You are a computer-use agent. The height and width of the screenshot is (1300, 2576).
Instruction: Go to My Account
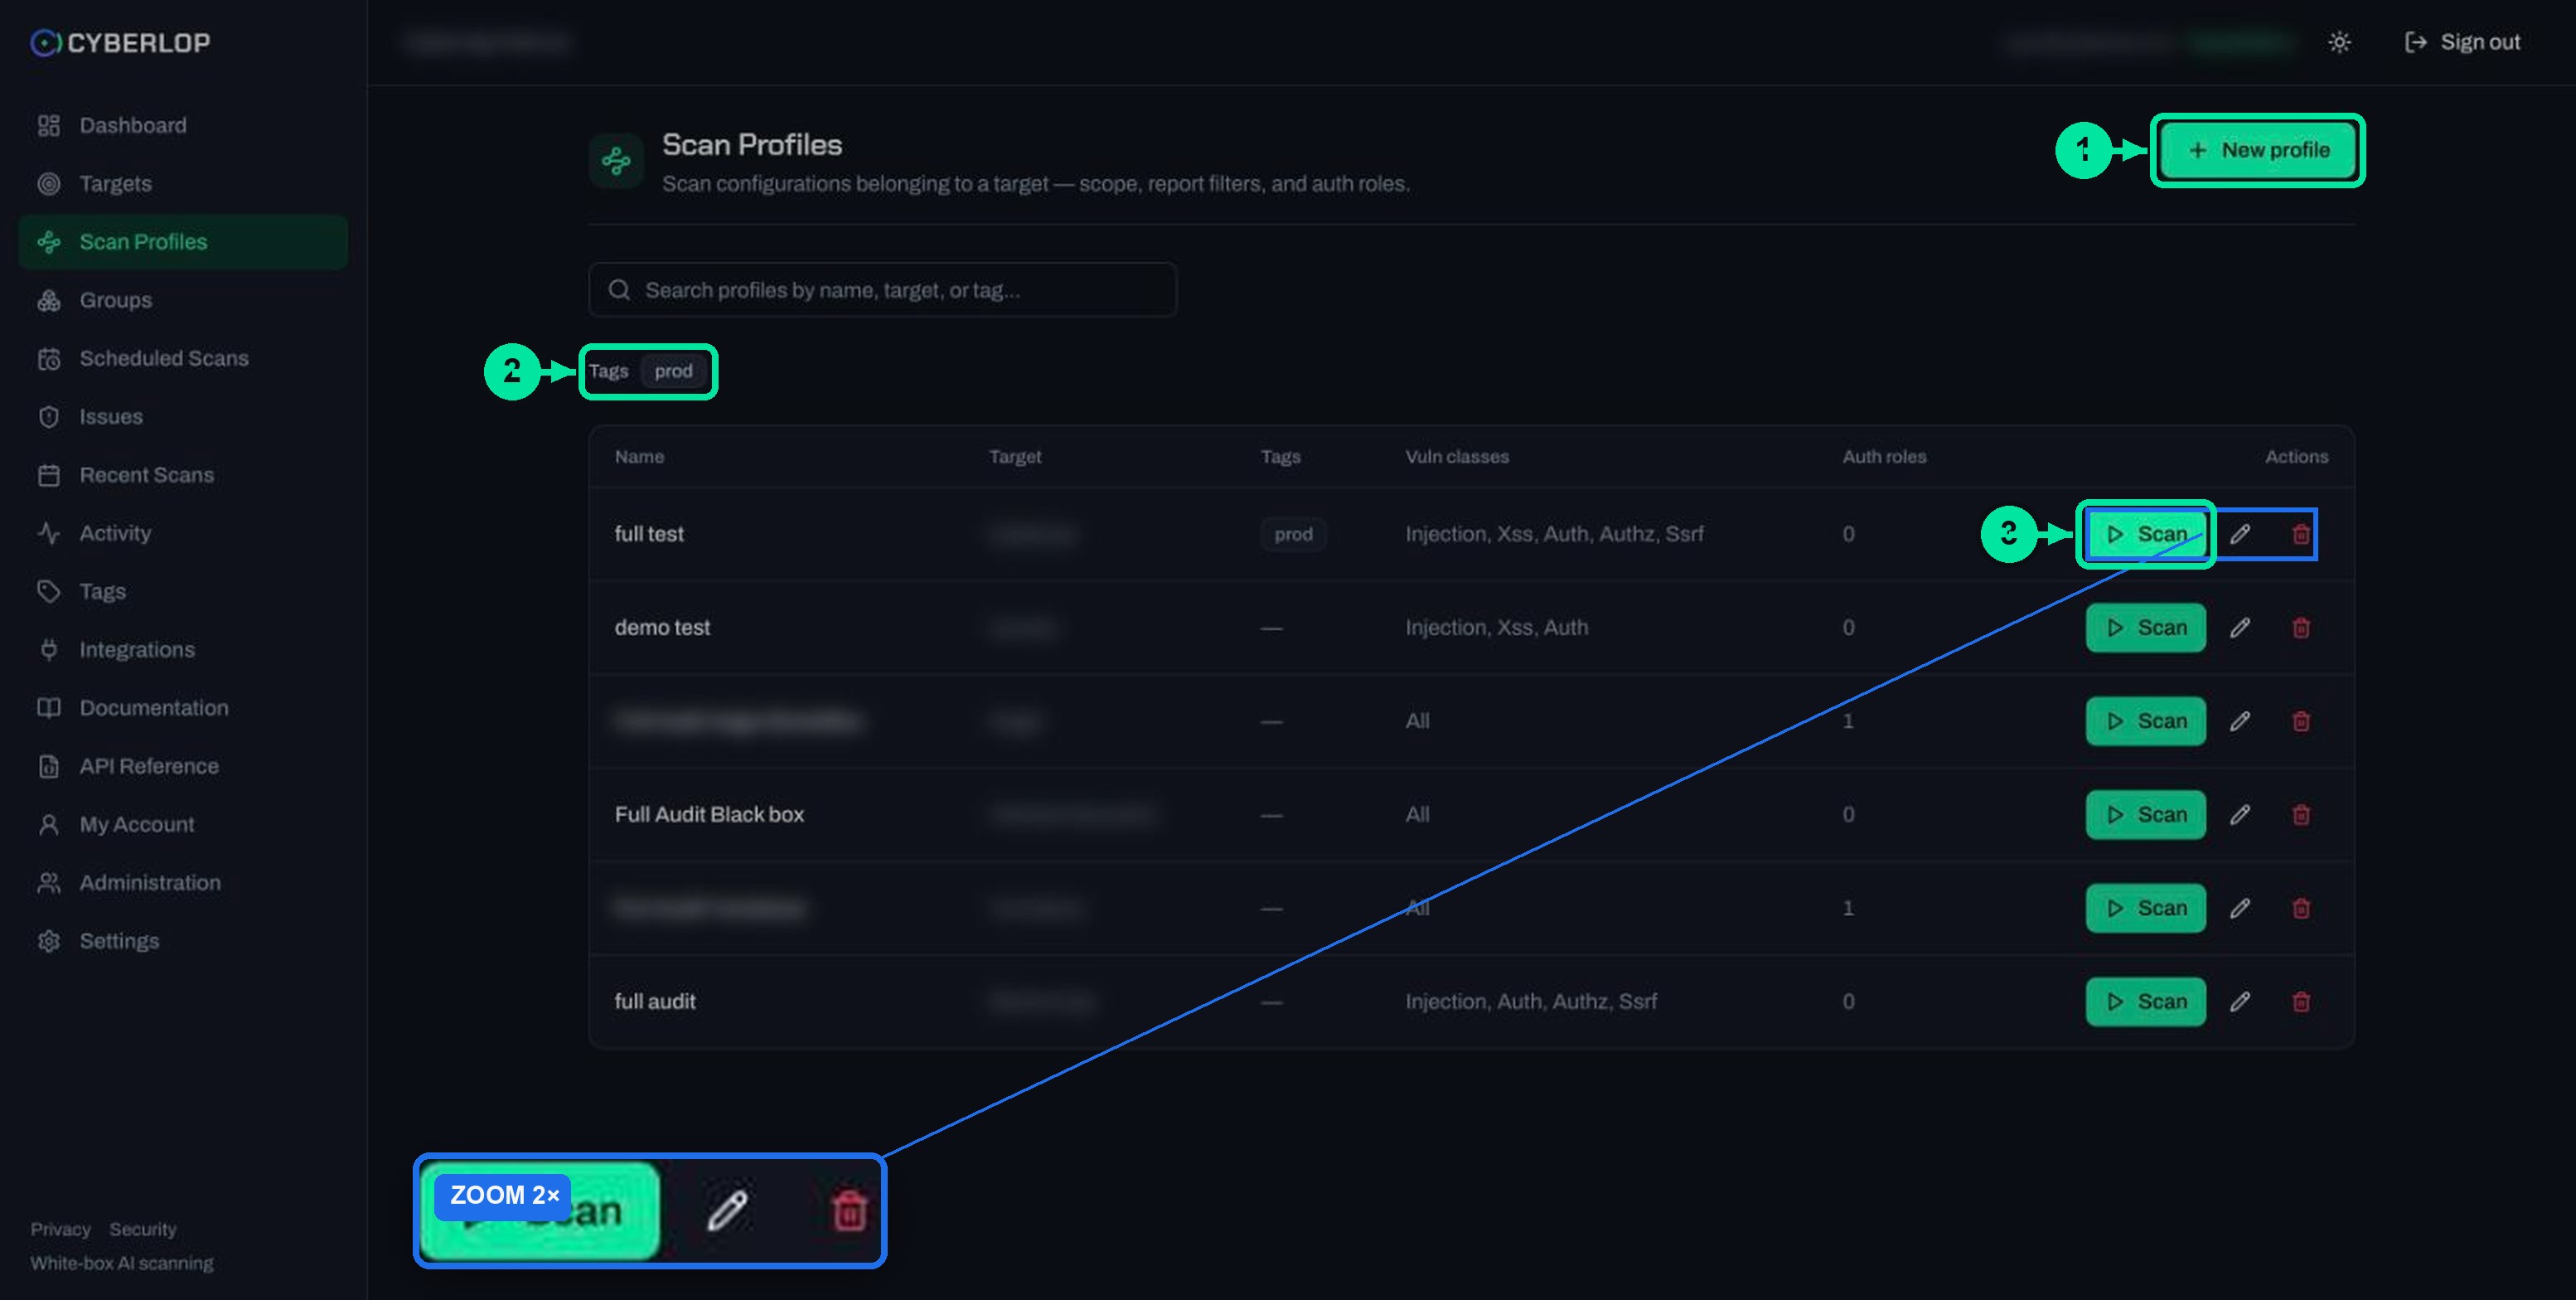pos(183,825)
